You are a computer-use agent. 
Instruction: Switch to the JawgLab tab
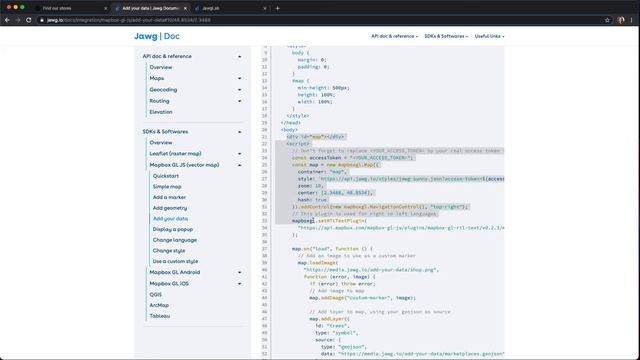coord(231,8)
